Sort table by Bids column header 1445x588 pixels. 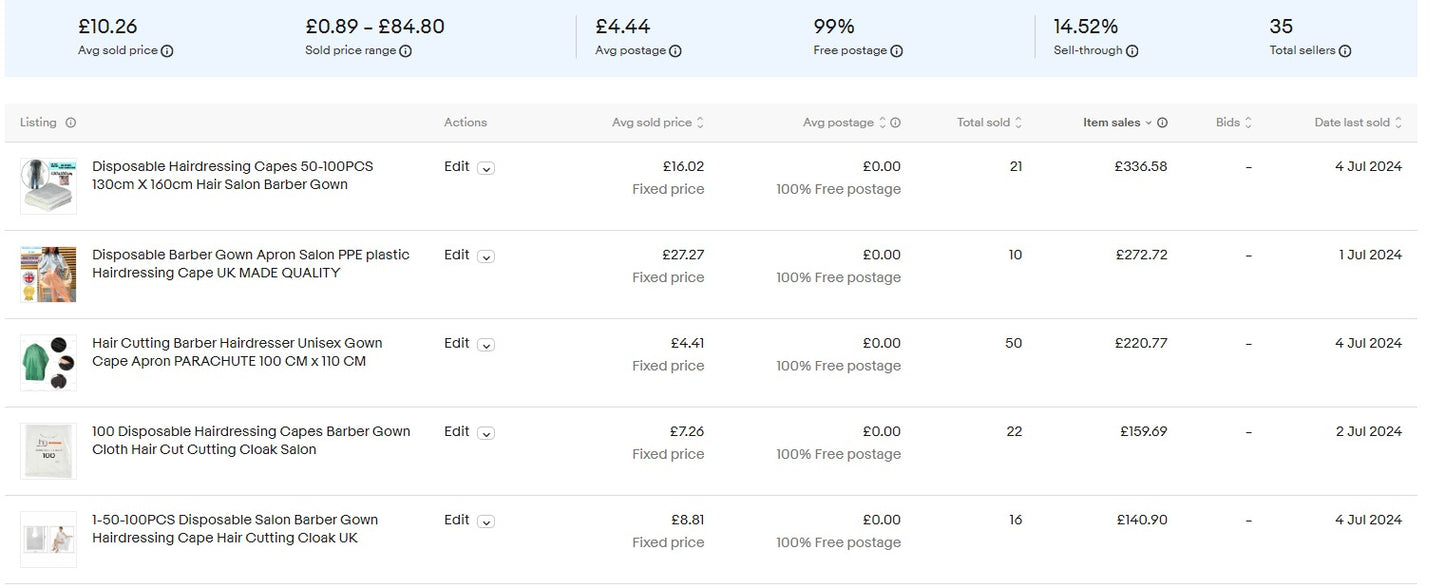tap(1233, 123)
